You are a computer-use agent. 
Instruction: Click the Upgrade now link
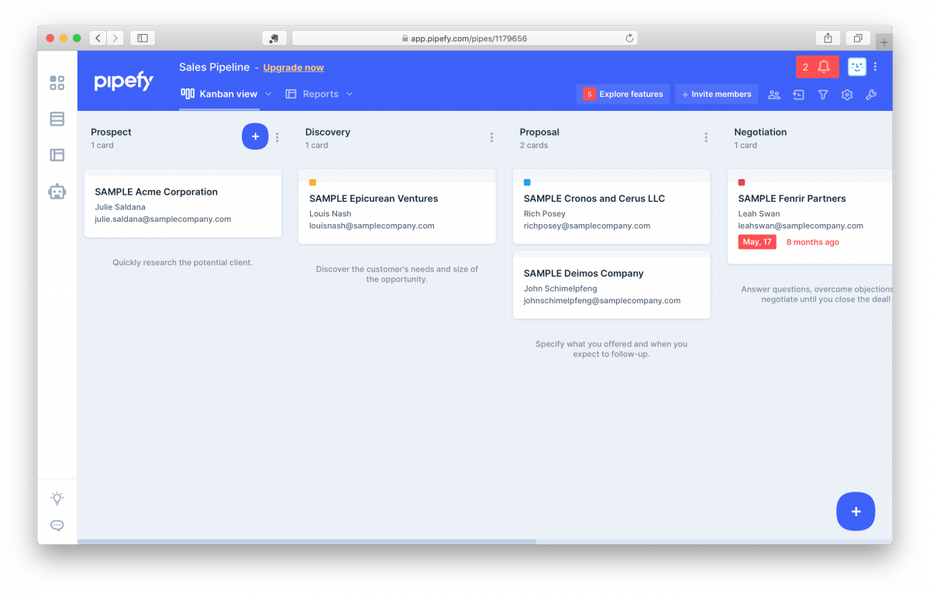click(x=294, y=68)
